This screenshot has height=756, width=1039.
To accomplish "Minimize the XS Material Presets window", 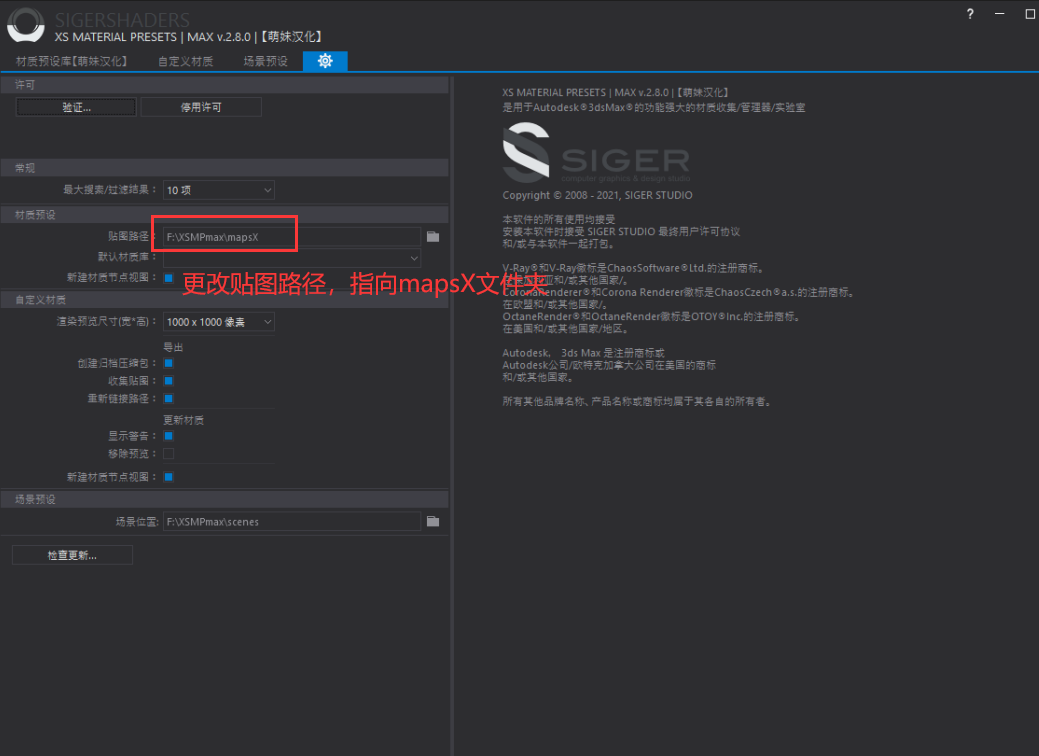I will pyautogui.click(x=999, y=14).
